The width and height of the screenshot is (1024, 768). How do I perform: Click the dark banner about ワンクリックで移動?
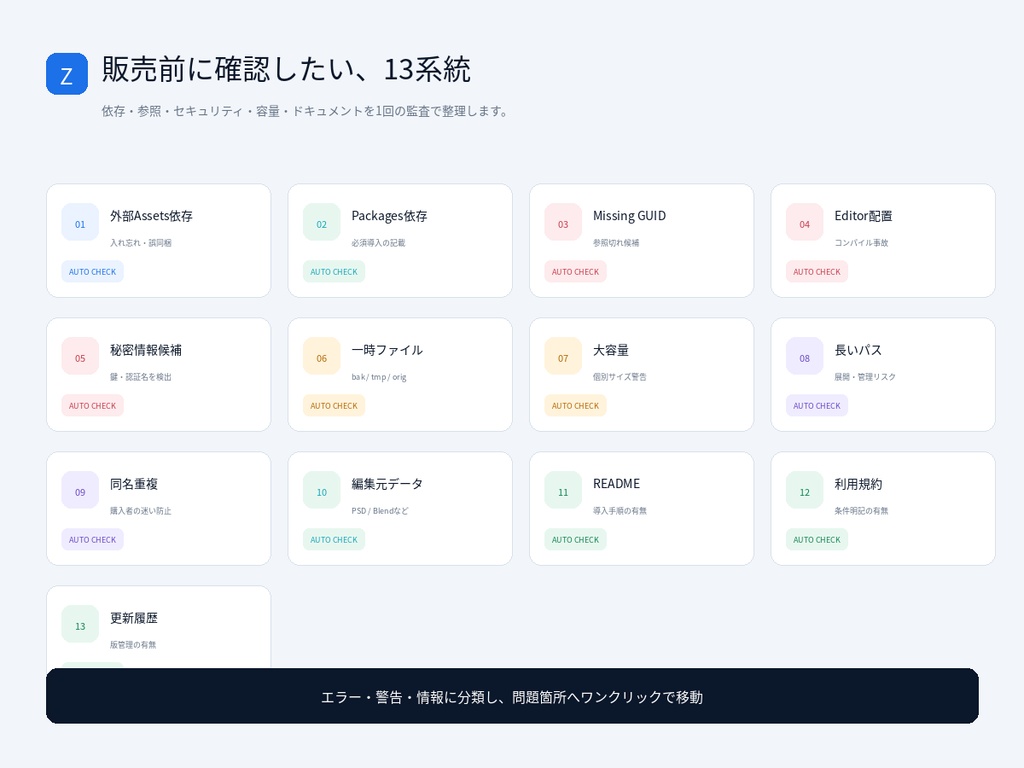click(512, 696)
